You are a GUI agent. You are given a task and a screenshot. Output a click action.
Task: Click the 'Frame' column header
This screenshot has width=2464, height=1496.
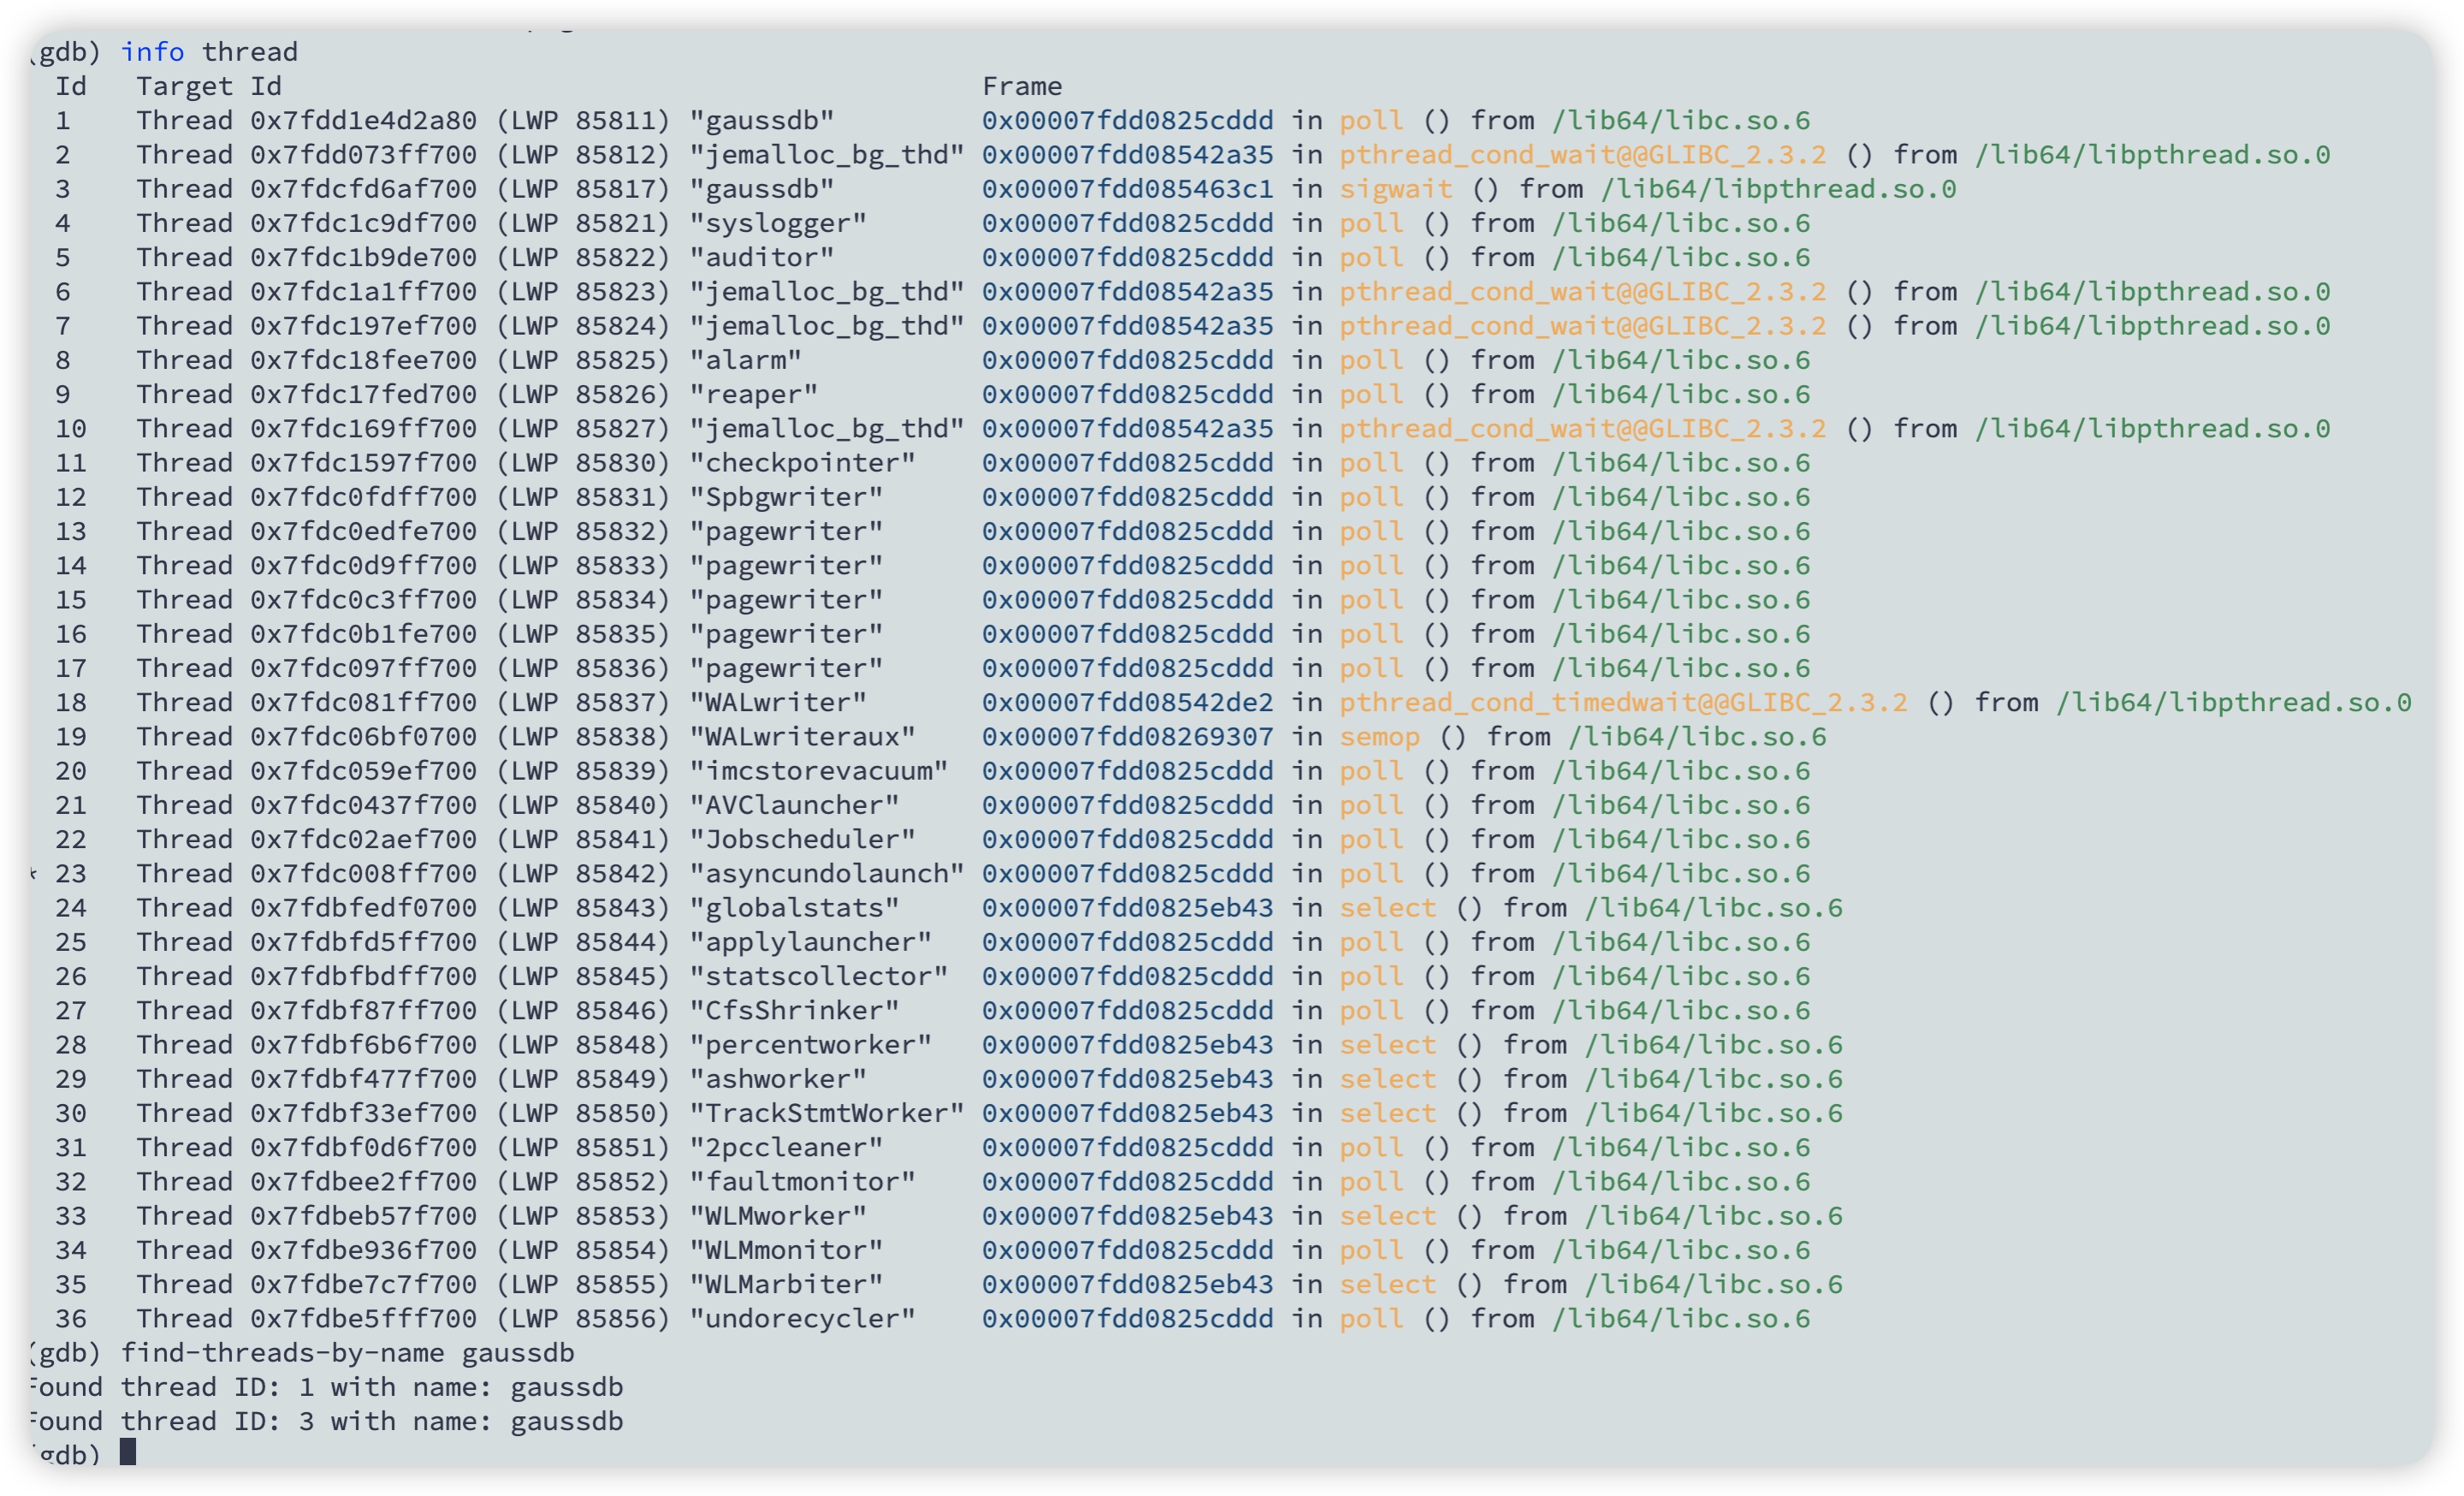(1021, 86)
